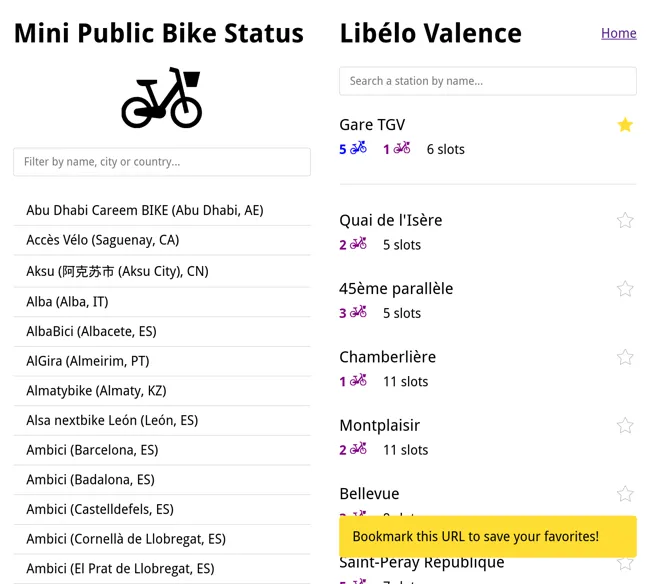Image resolution: width=650 pixels, height=584 pixels.
Task: Click the Libélo Valence heading
Action: [430, 33]
